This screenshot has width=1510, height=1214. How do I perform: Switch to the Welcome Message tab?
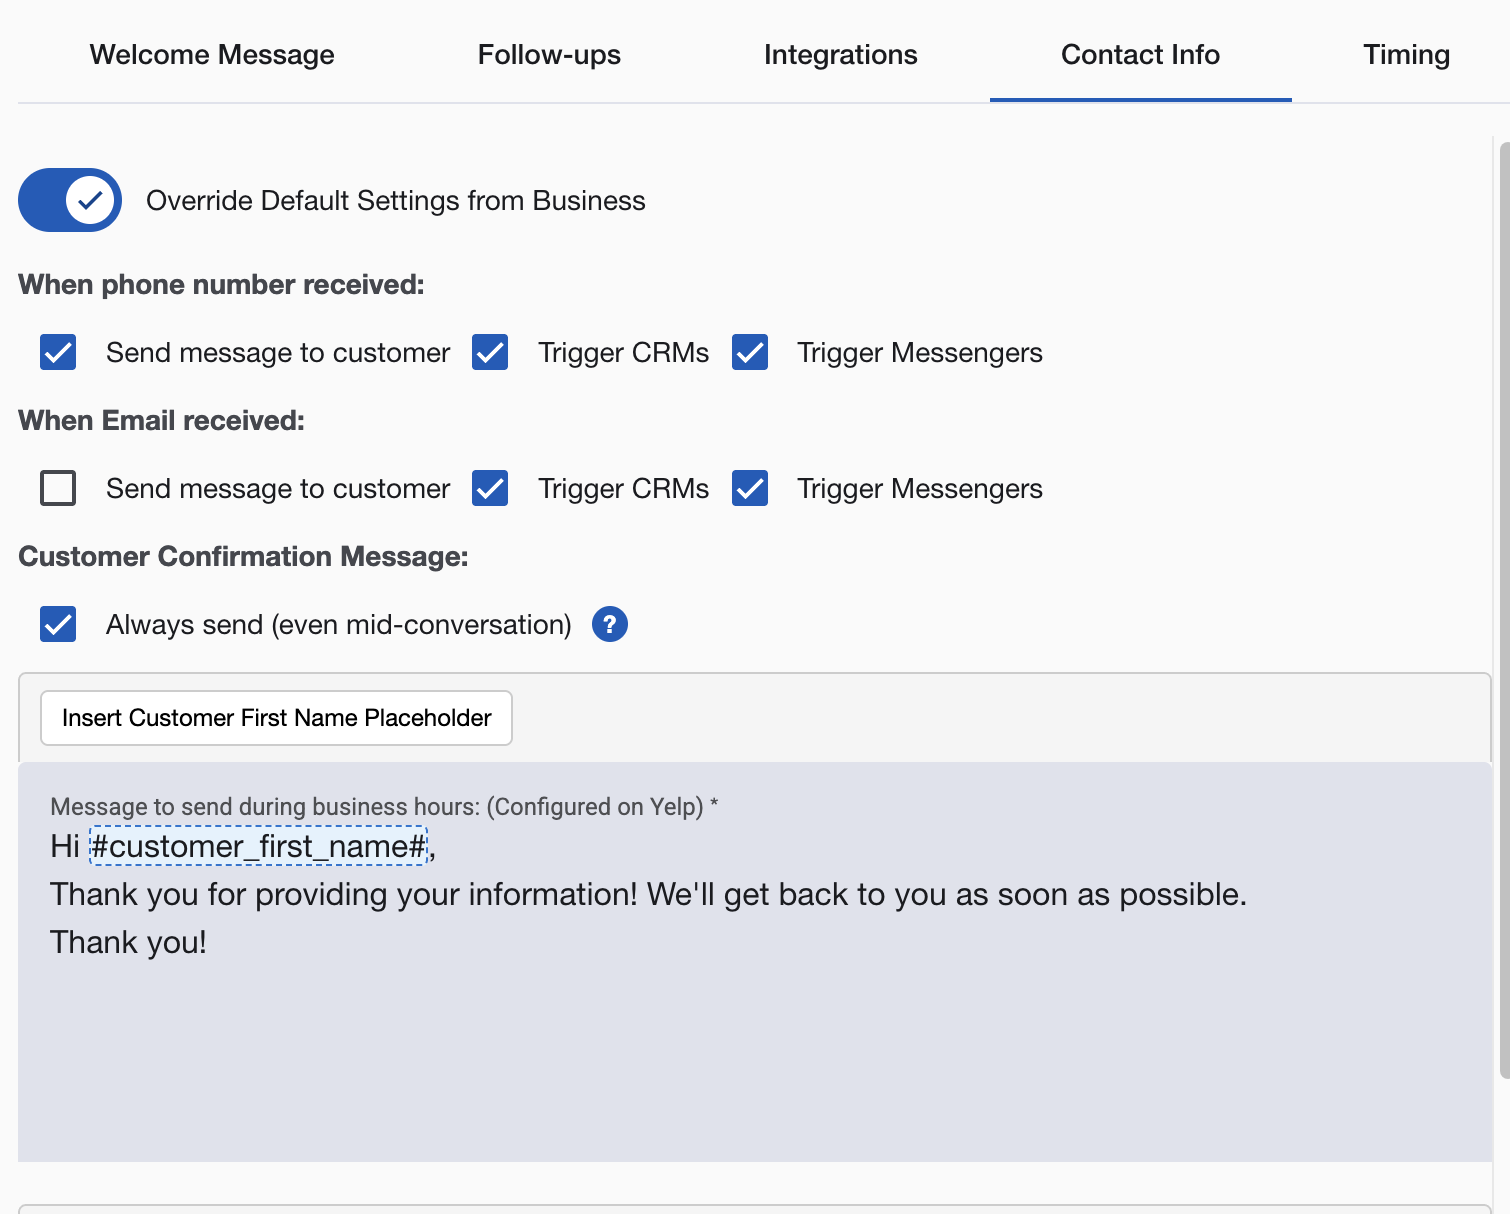pos(211,54)
